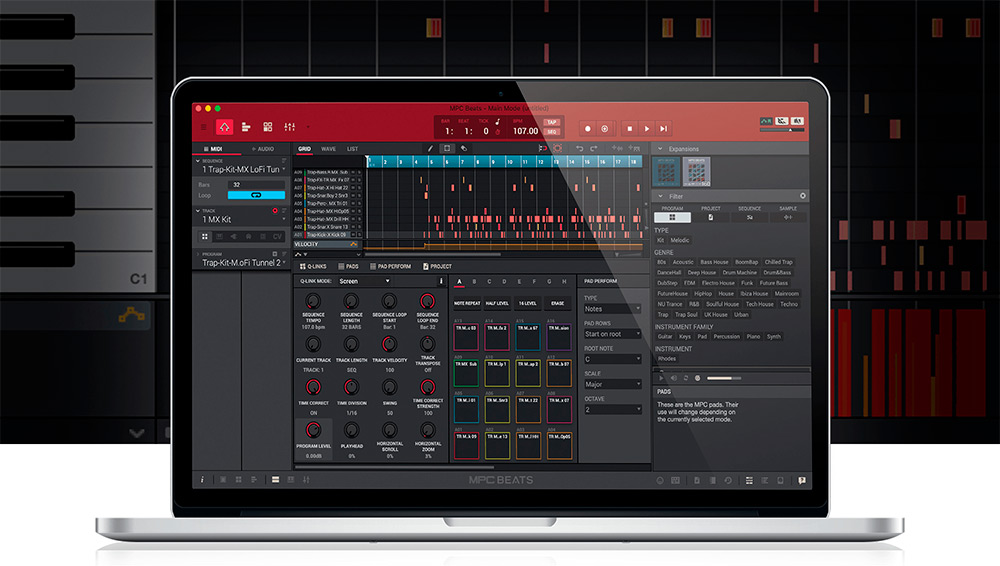Image resolution: width=1000 pixels, height=566 pixels.
Task: Click the Record button
Action: click(x=588, y=128)
